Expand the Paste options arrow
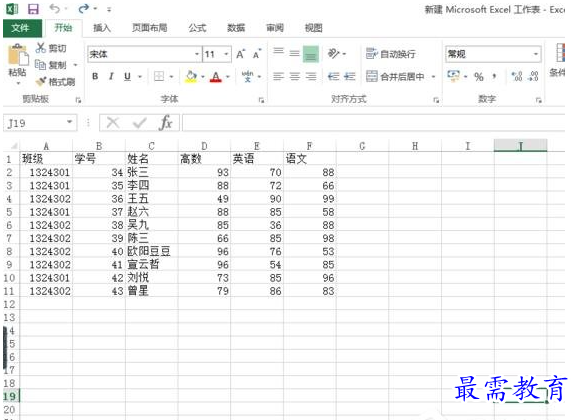Image resolution: width=576 pixels, height=420 pixels. coord(18,83)
